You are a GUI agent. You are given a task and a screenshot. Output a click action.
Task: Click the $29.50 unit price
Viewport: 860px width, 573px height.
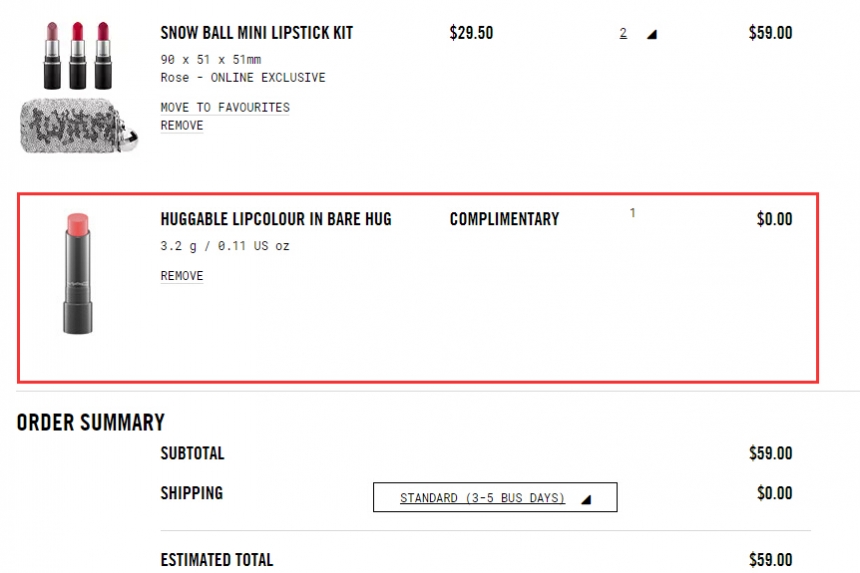471,33
